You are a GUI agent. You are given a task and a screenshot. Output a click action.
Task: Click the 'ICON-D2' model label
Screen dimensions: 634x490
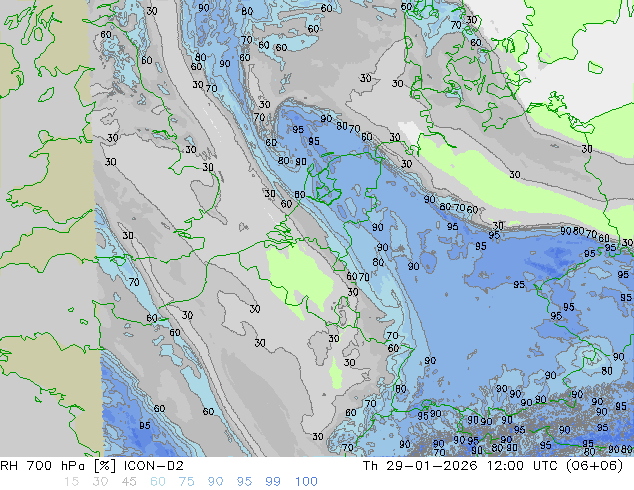tap(154, 466)
